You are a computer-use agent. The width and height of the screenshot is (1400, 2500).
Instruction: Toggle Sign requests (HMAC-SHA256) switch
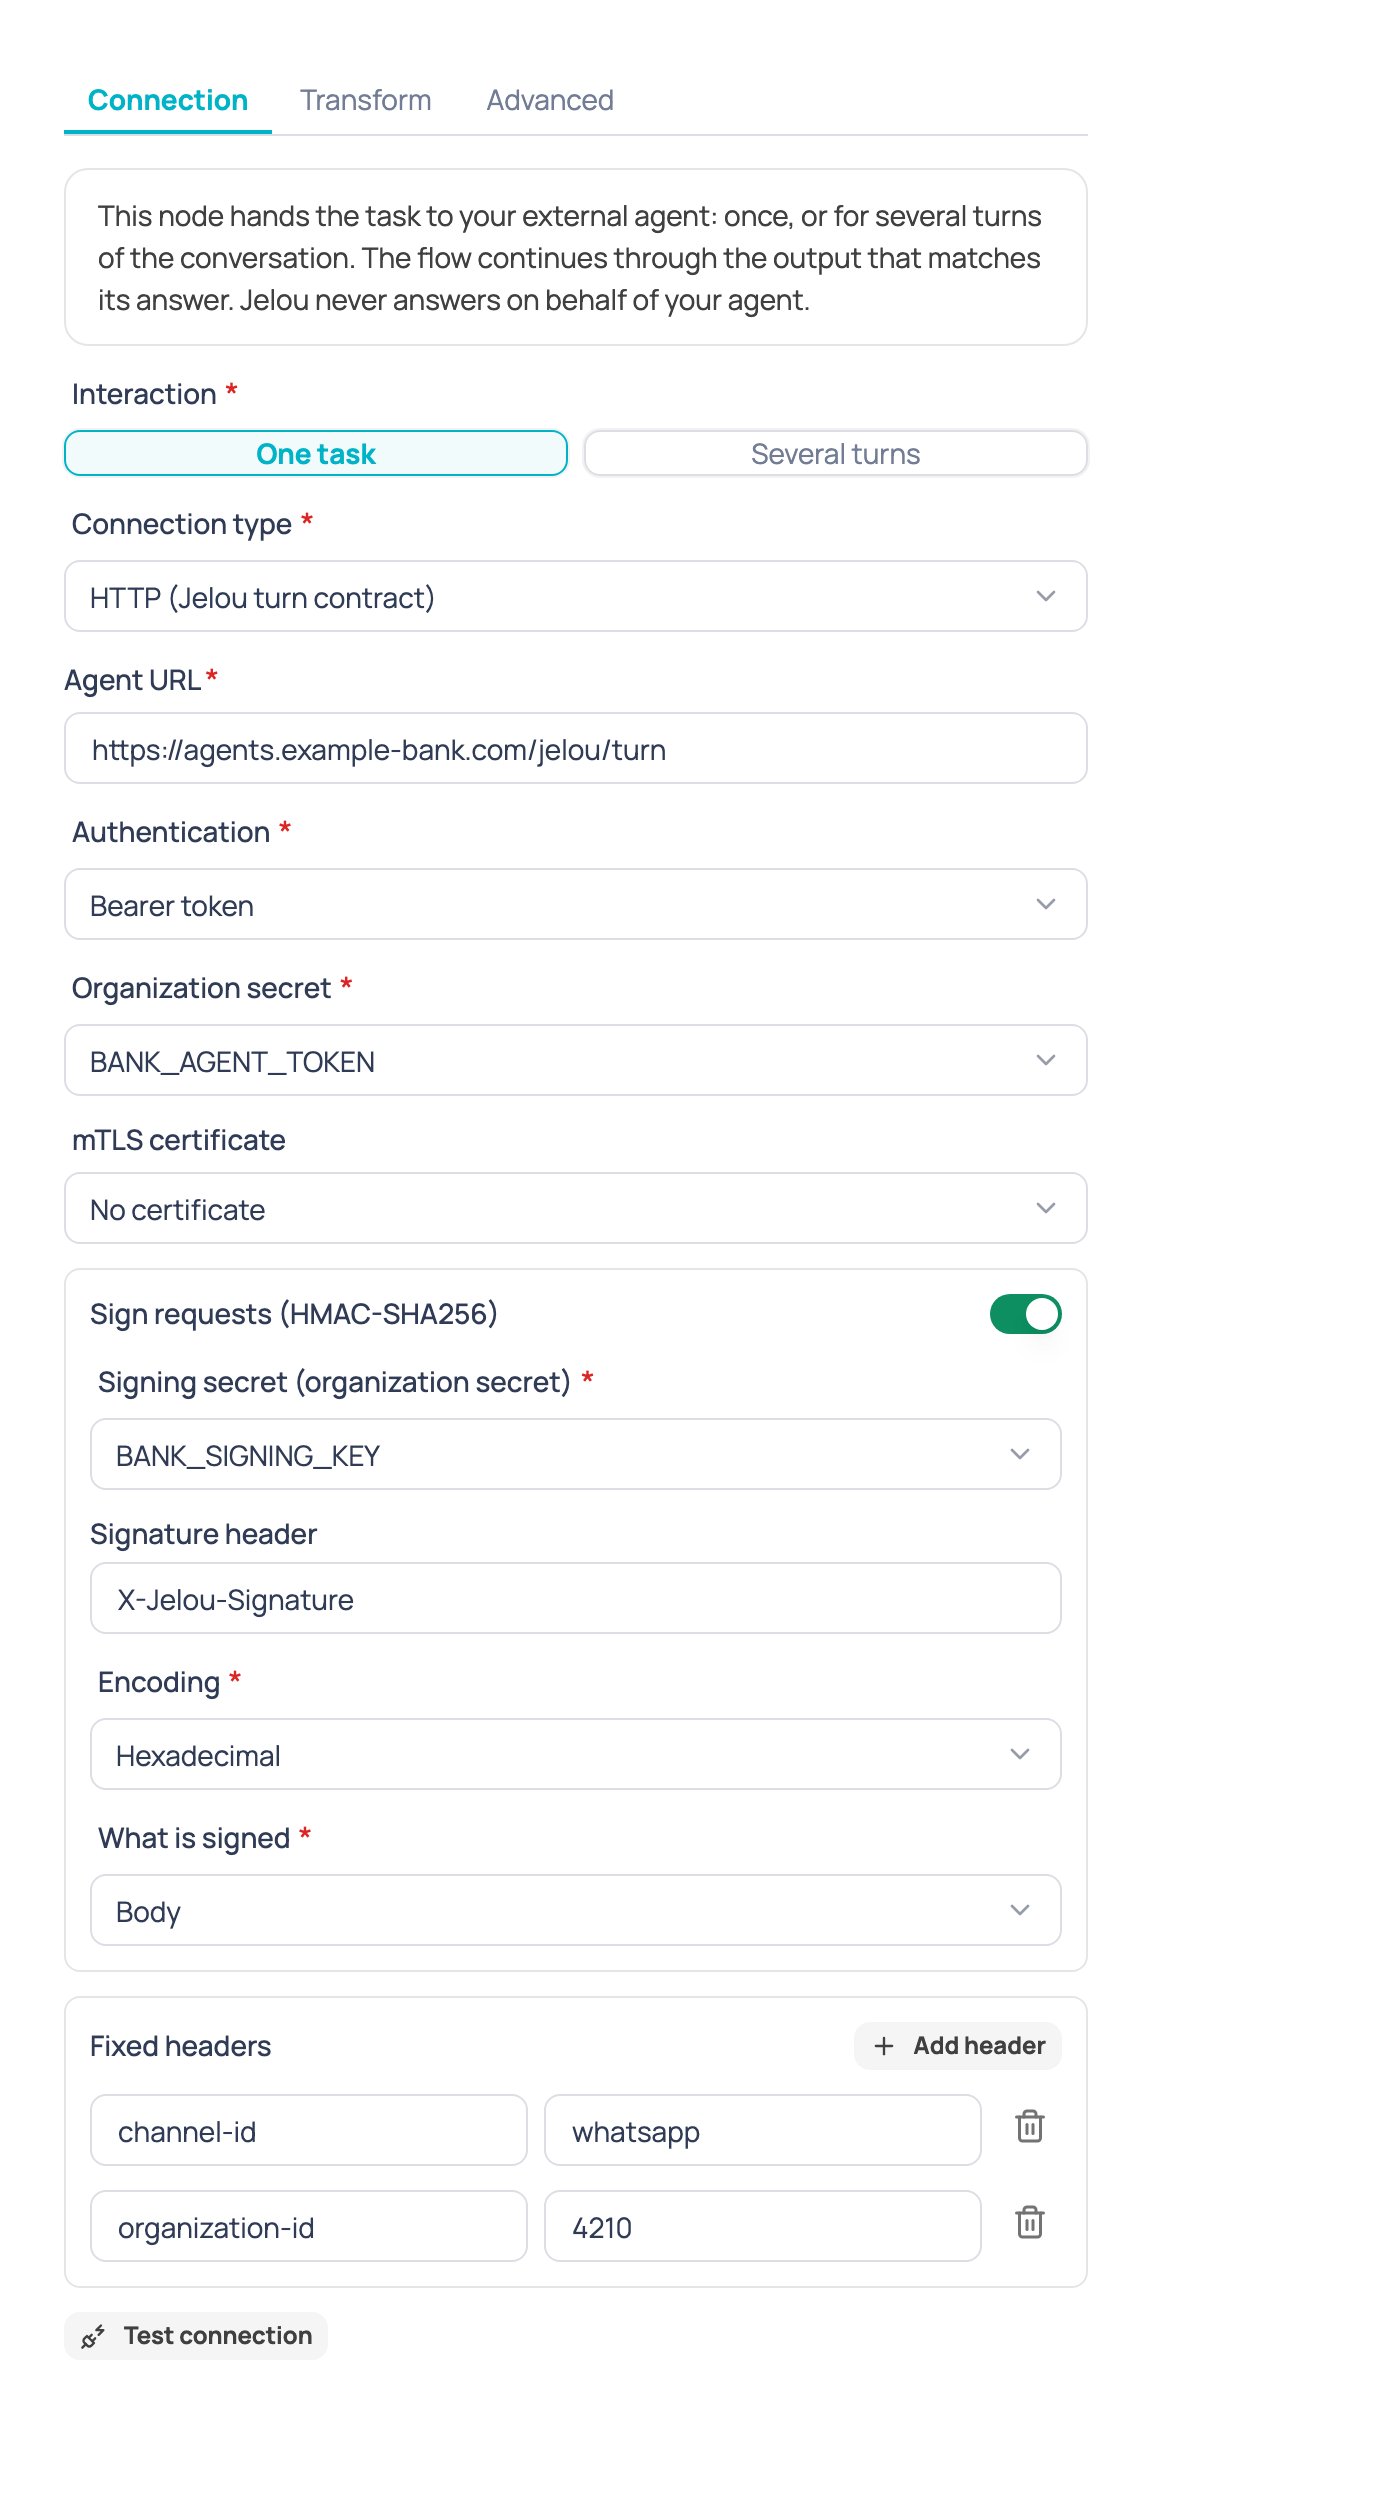pyautogui.click(x=1025, y=1314)
